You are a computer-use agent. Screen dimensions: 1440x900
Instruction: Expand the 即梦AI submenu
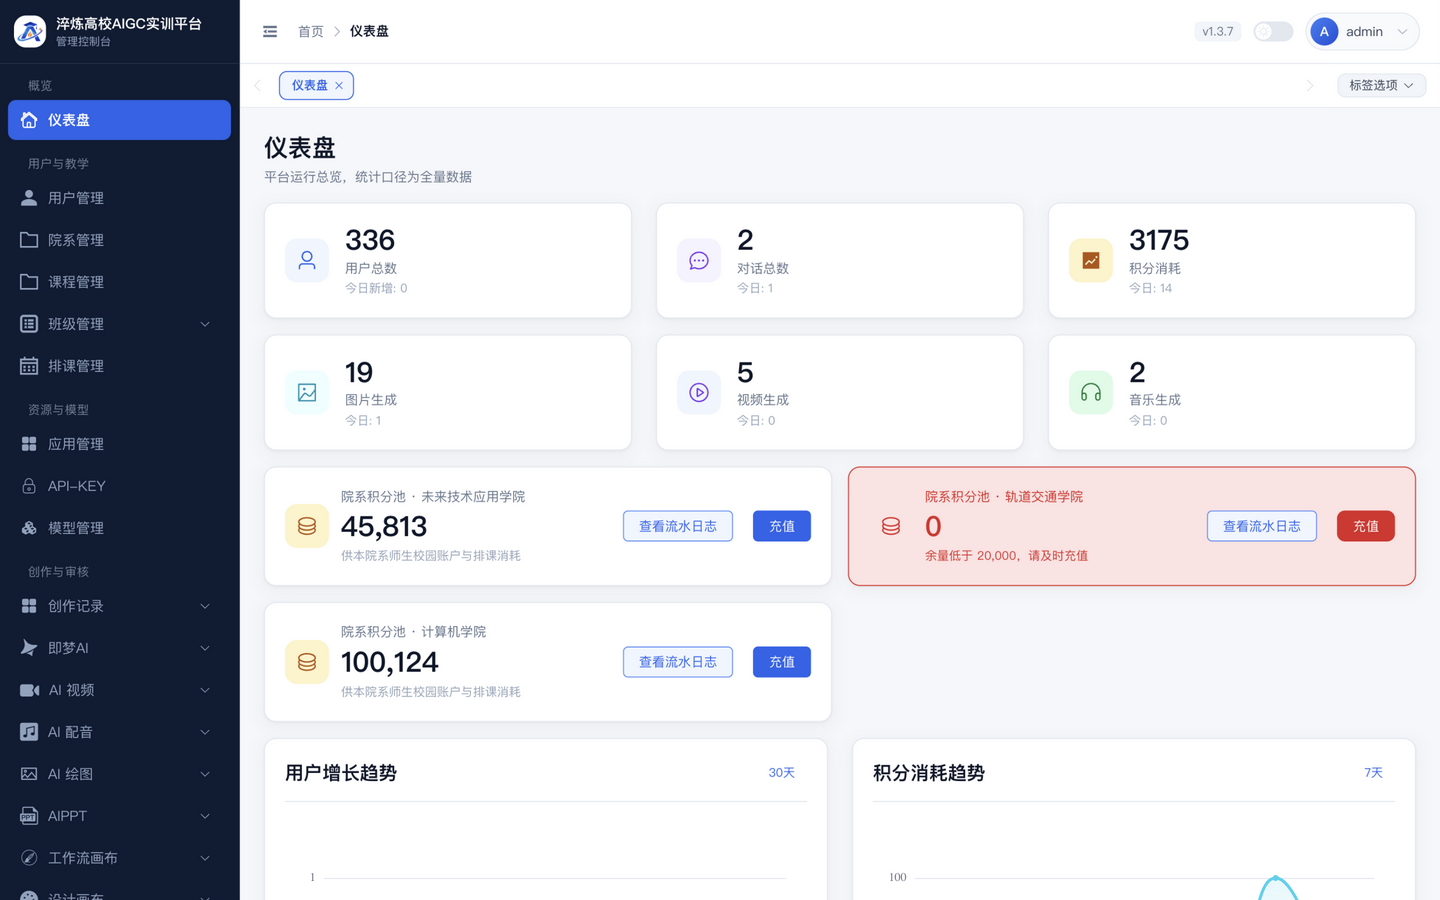pos(119,648)
